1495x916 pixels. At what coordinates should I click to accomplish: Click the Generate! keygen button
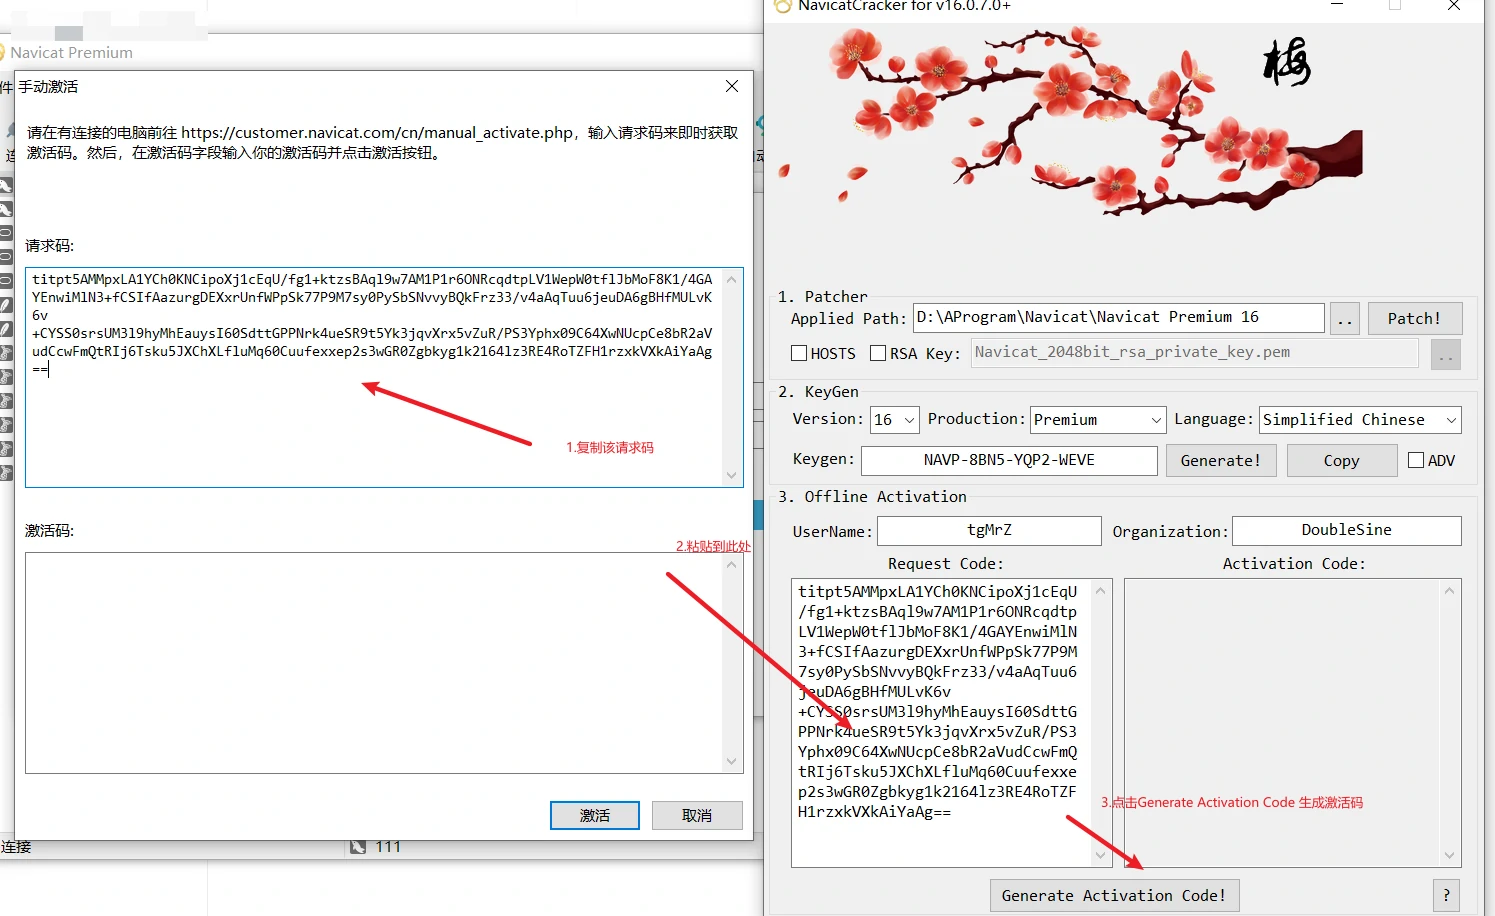pos(1220,460)
